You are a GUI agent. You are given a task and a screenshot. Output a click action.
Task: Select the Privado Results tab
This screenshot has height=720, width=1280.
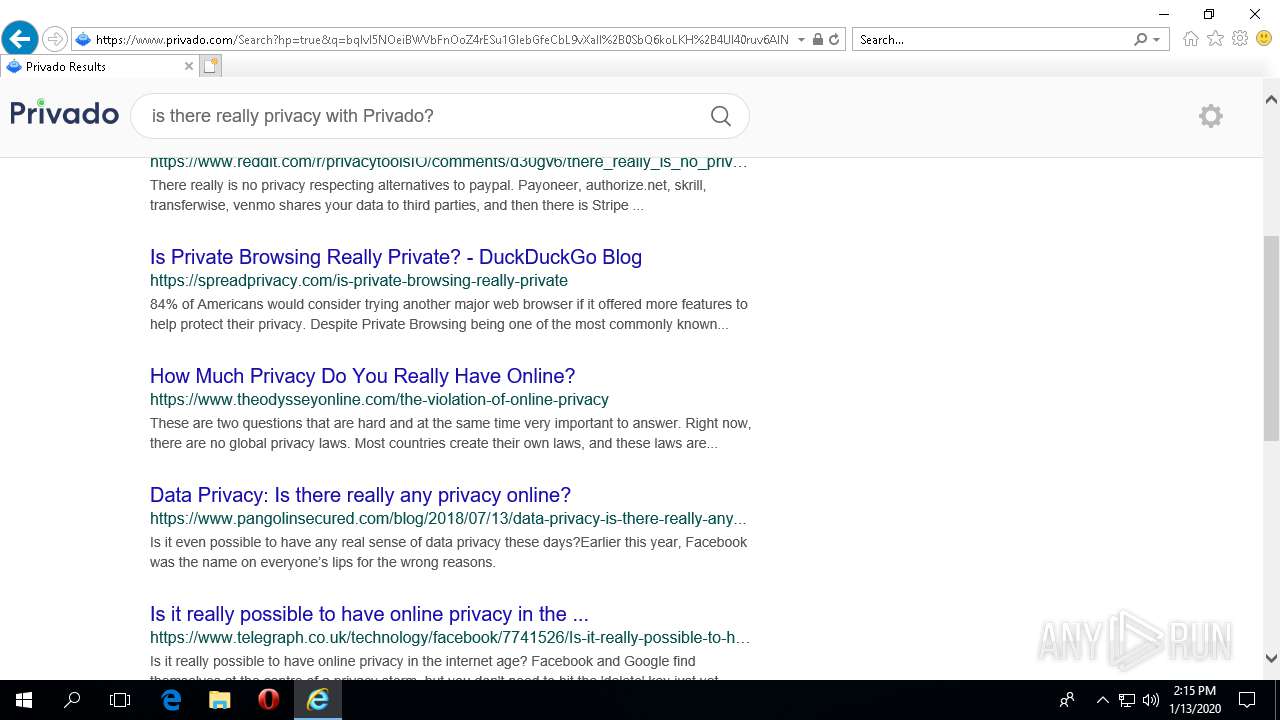(100, 66)
